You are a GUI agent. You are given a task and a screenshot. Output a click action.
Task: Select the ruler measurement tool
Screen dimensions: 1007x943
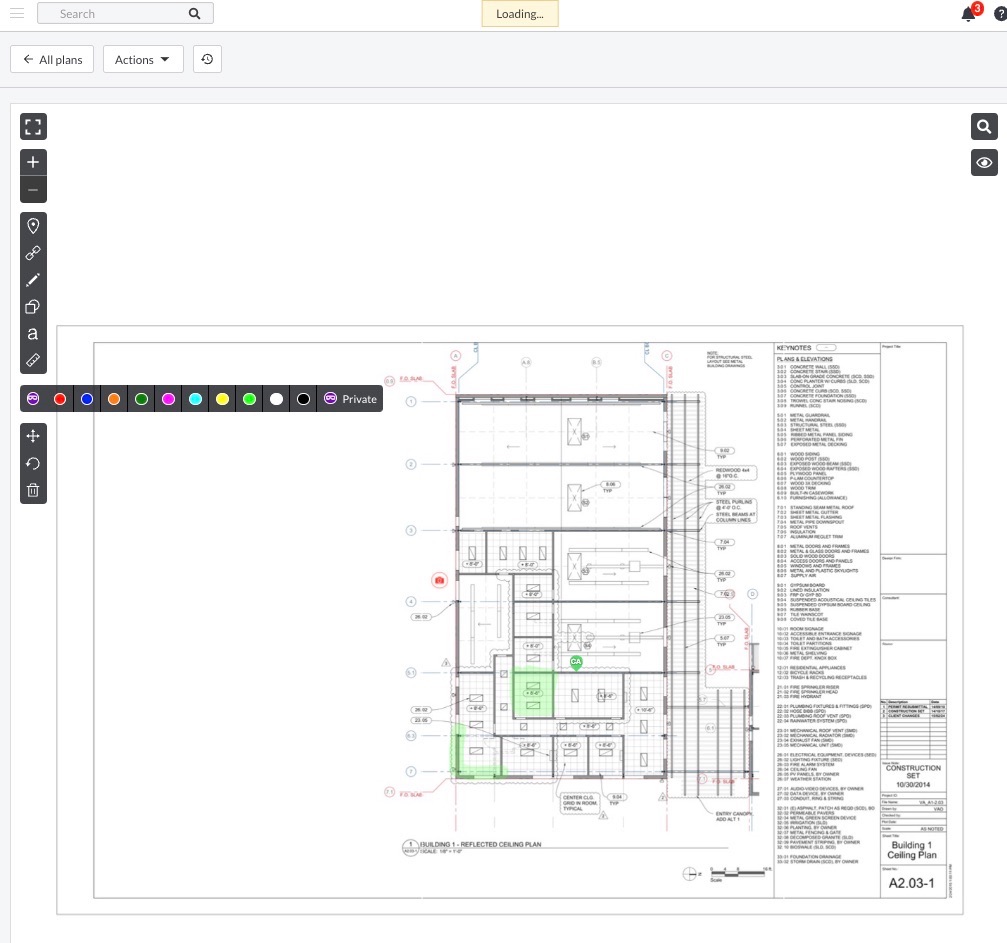coord(33,360)
